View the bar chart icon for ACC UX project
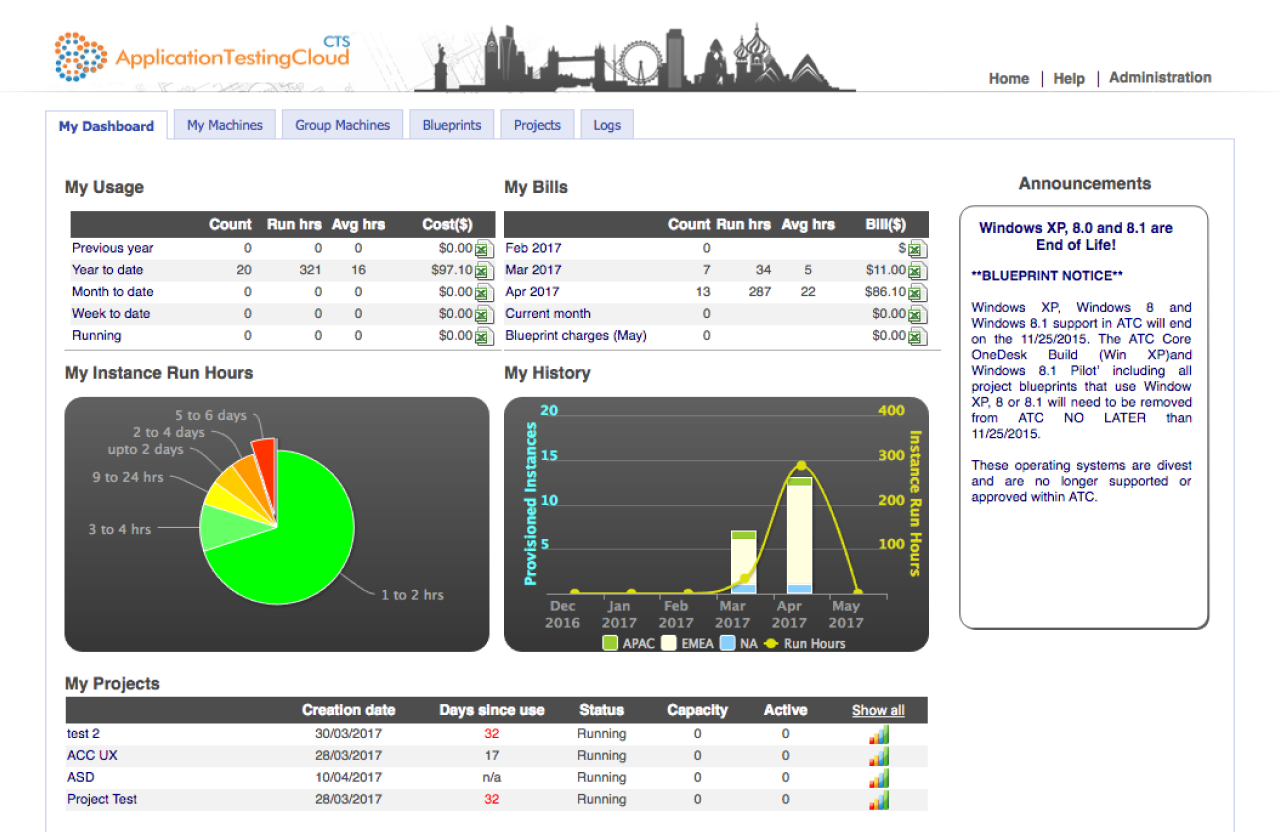1280x832 pixels. coord(878,757)
